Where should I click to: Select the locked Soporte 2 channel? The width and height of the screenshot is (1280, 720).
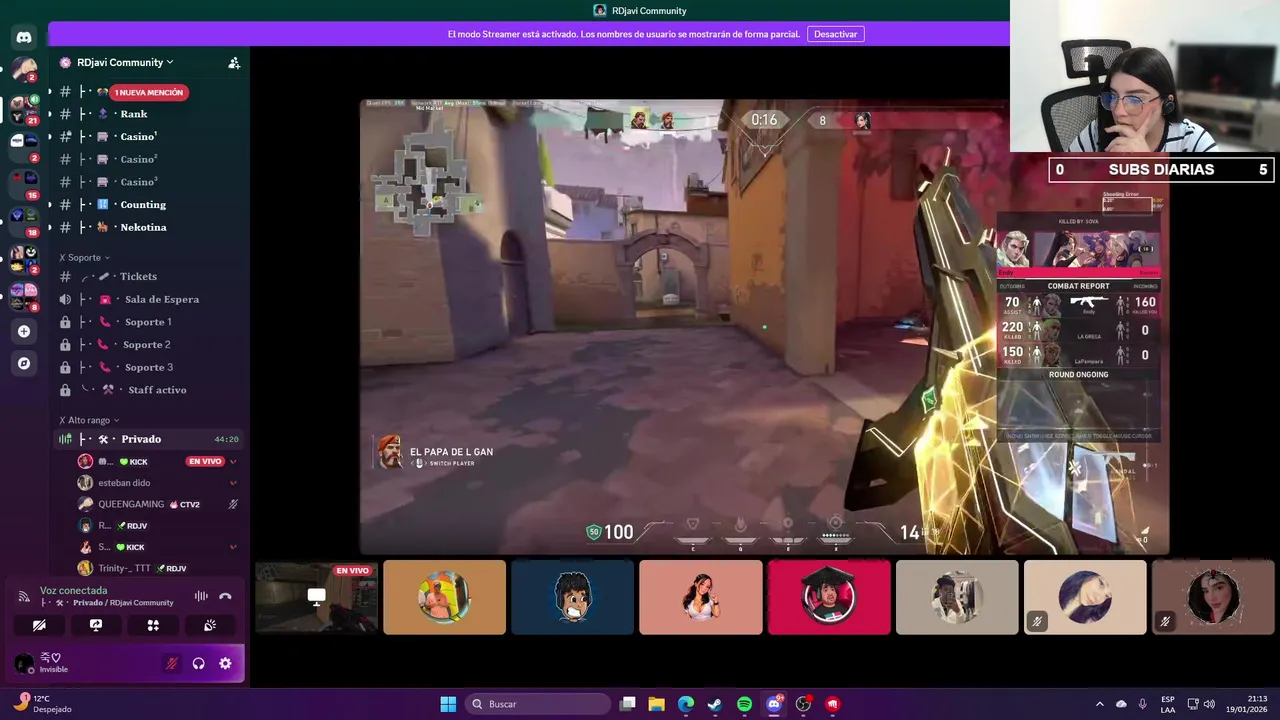click(148, 345)
